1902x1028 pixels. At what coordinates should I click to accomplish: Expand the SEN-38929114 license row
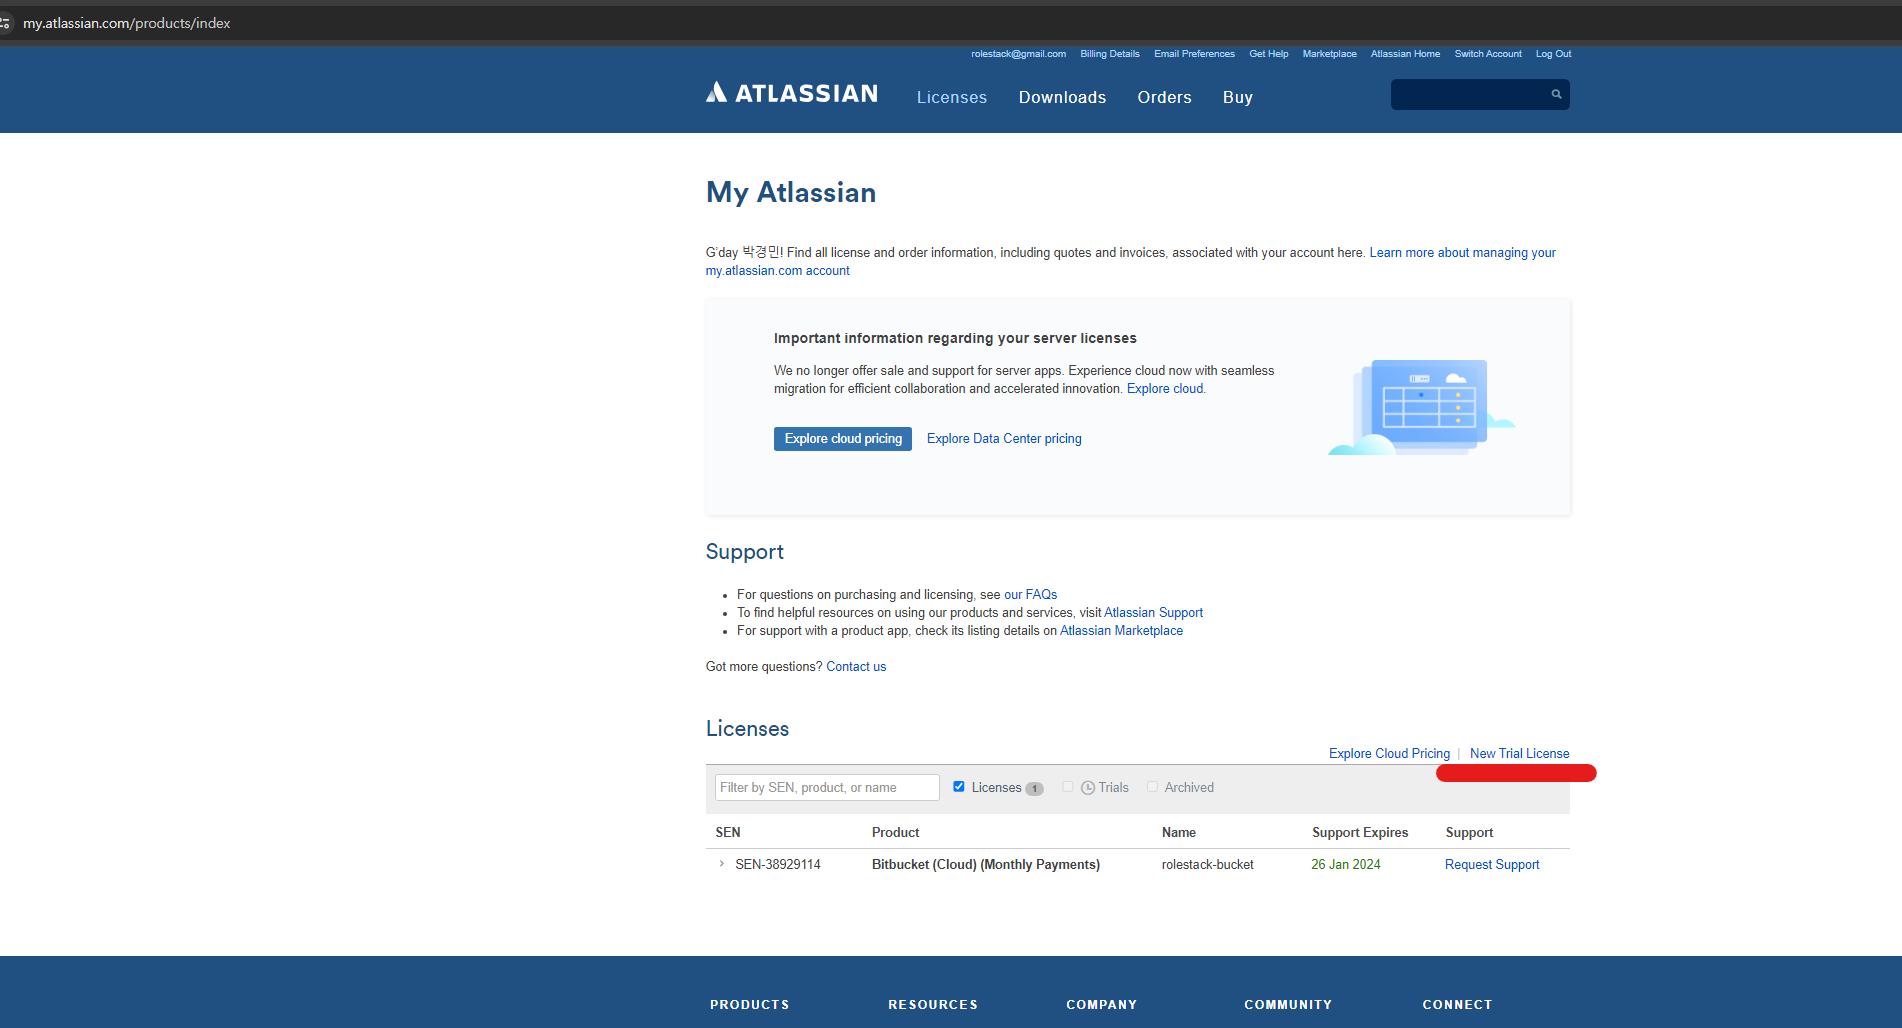[721, 864]
